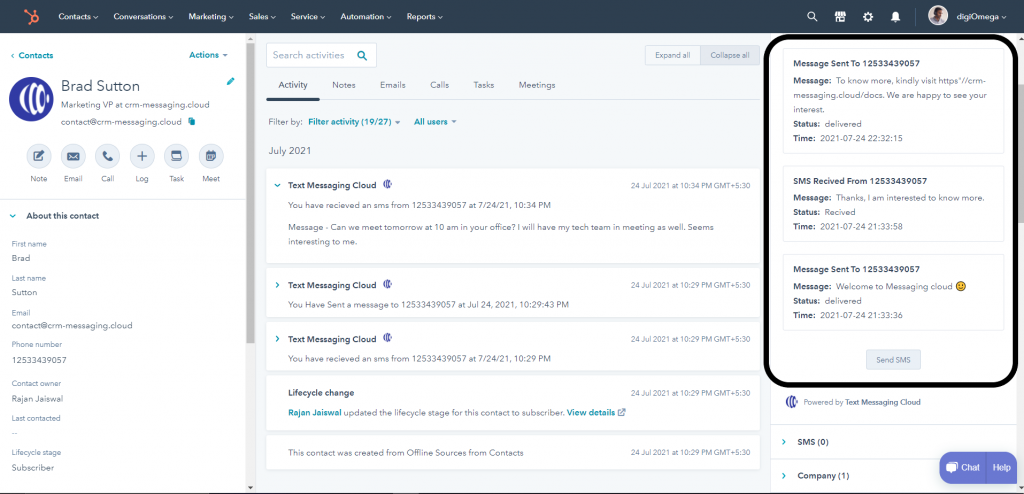Click the Collapse all button

point(730,56)
